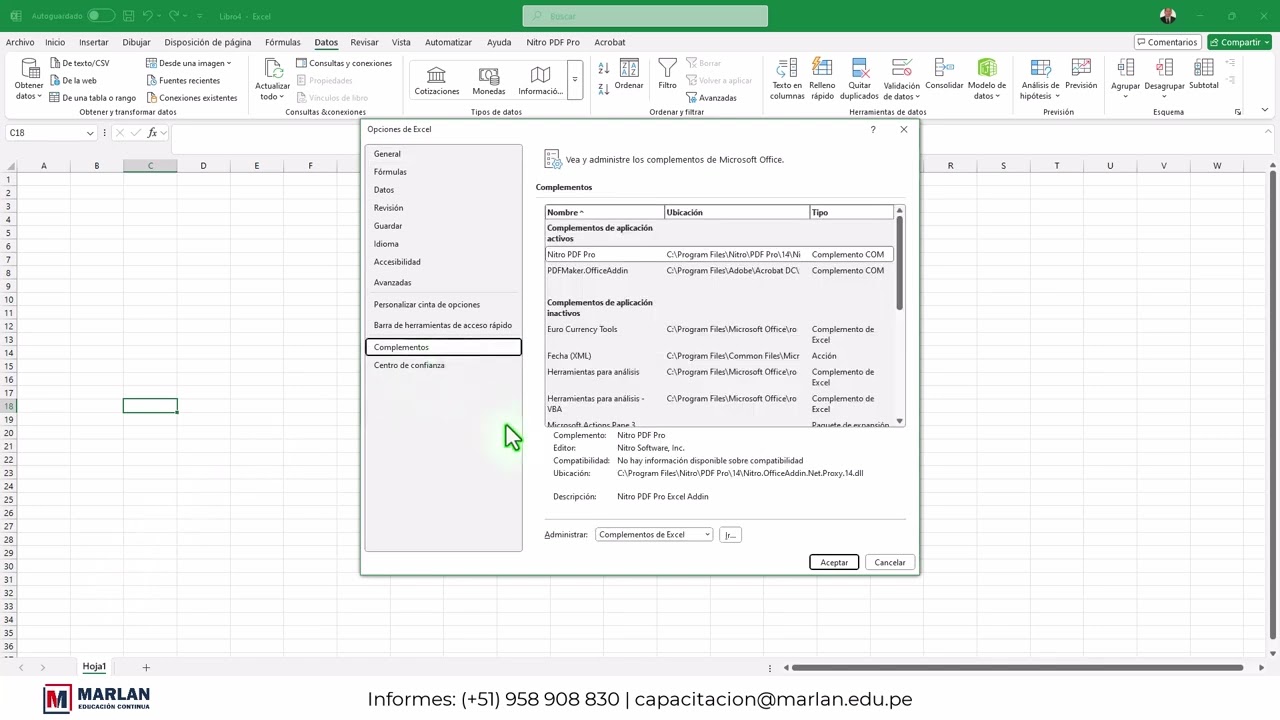Open Fuentes recientes

pos(182,80)
